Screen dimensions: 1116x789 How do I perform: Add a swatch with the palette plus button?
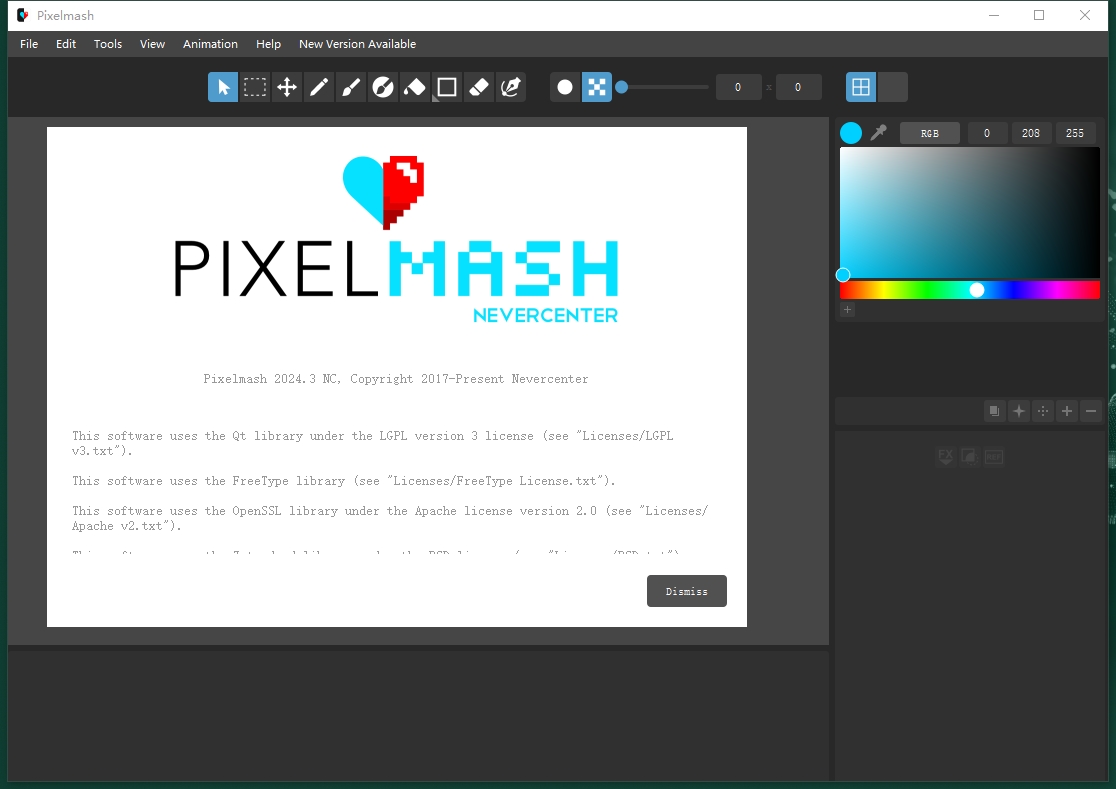[847, 309]
